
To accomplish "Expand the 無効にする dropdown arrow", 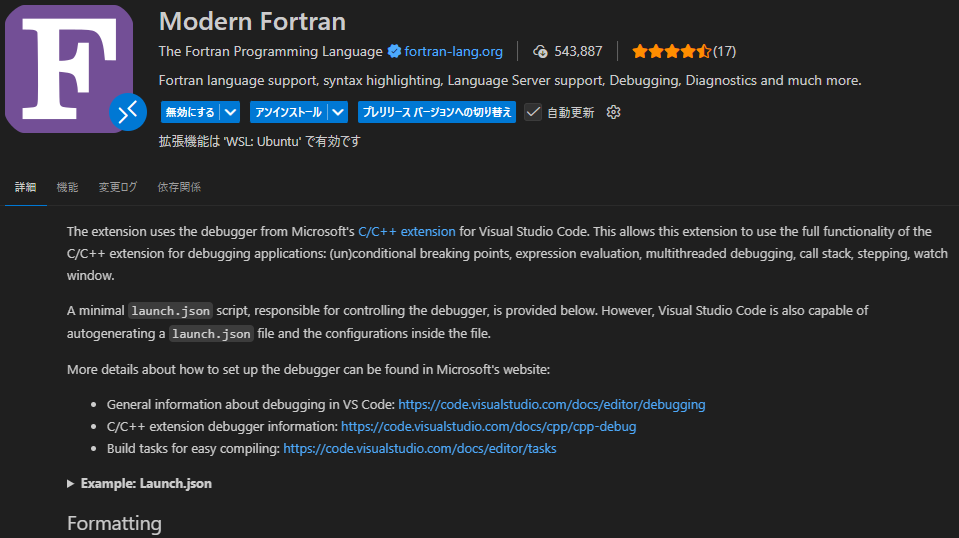I will coord(231,112).
